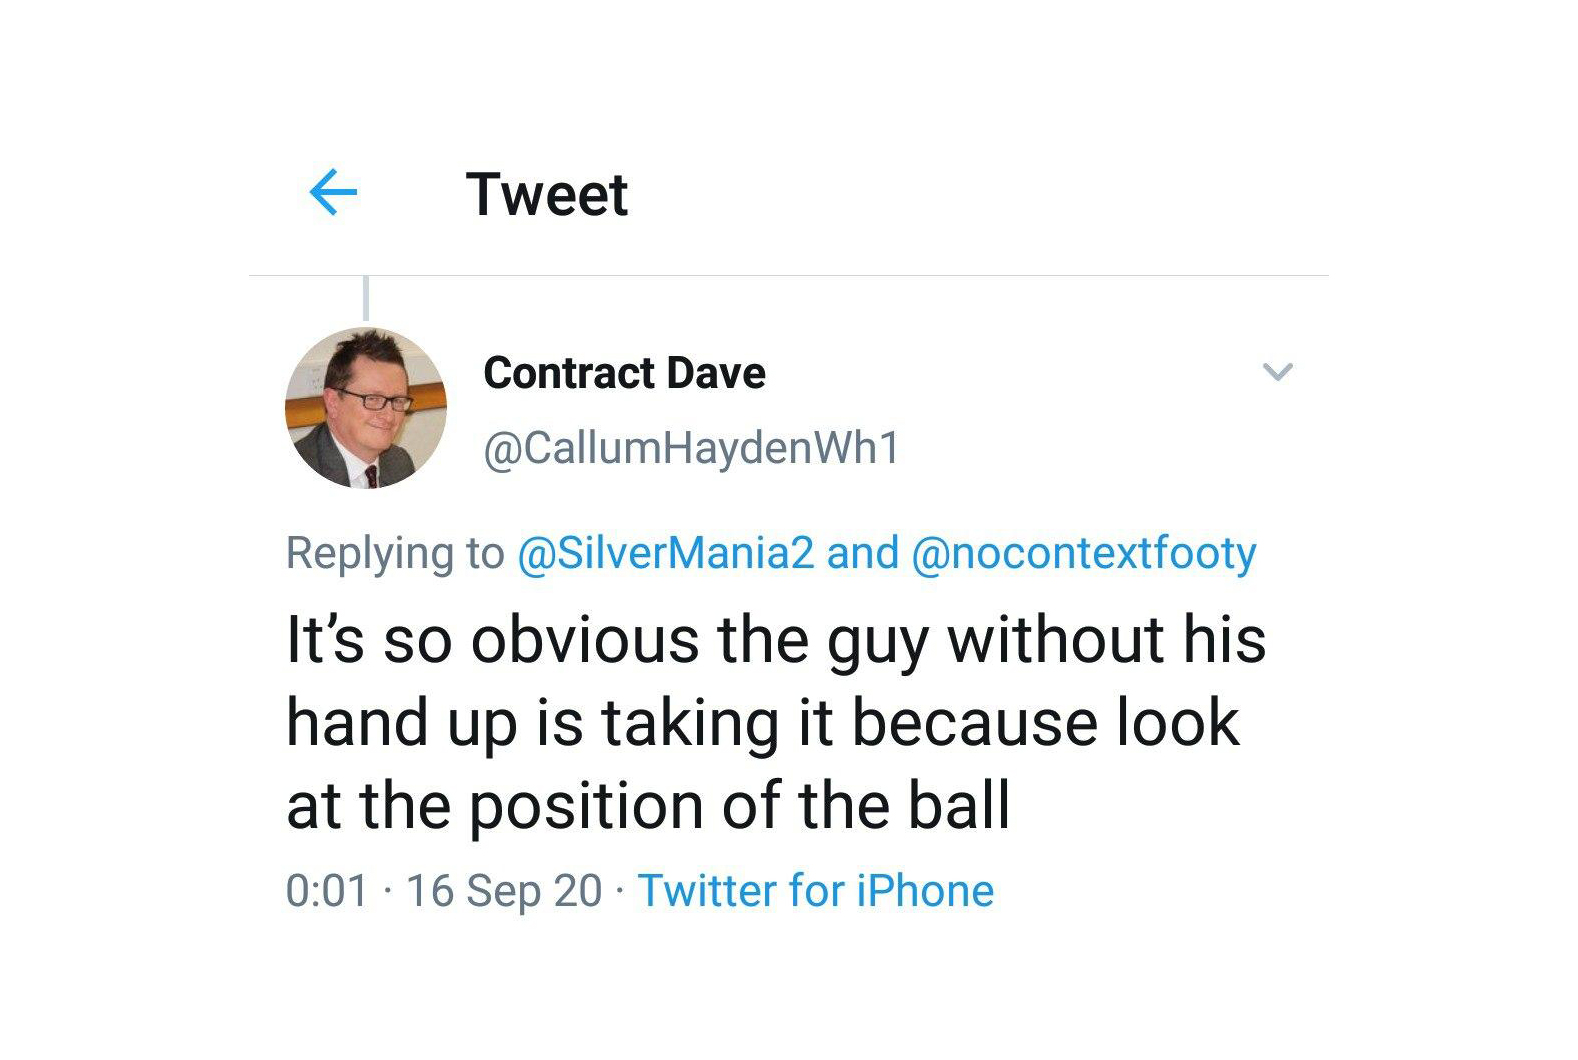Click the Replying to label
The width and height of the screenshot is (1578, 1060).
coord(395,553)
